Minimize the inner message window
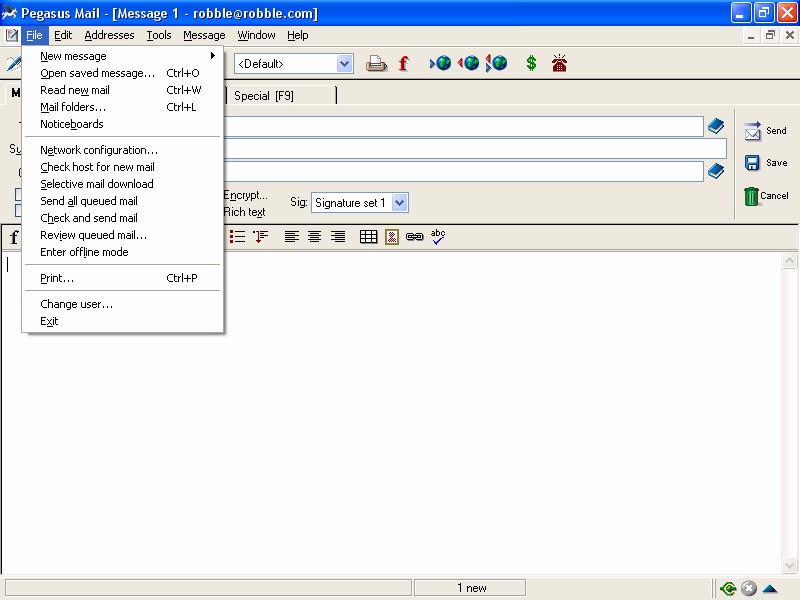Screen dimensions: 800x600 coord(751,35)
